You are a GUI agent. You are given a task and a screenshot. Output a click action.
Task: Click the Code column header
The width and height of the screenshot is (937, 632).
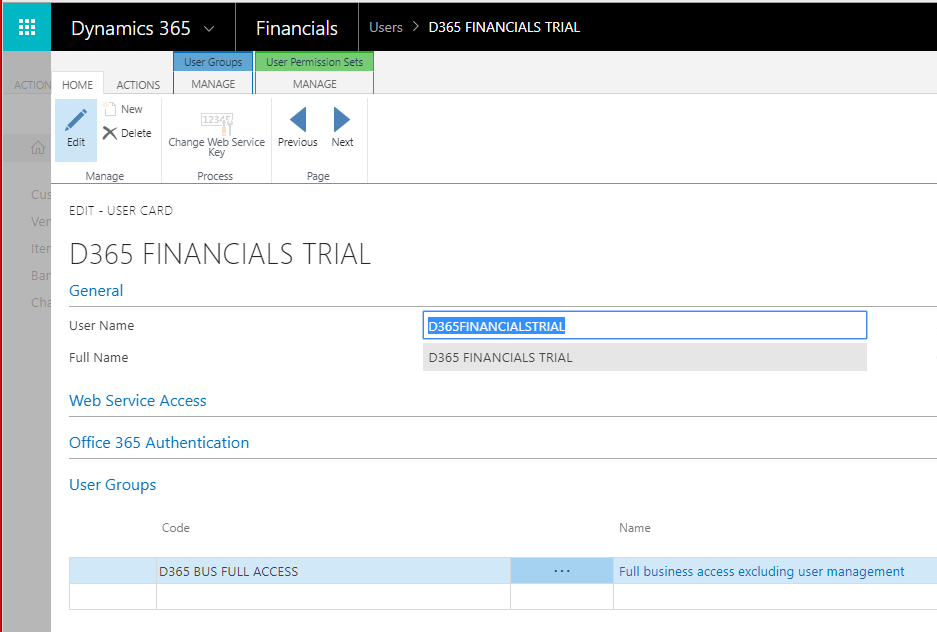tap(176, 528)
